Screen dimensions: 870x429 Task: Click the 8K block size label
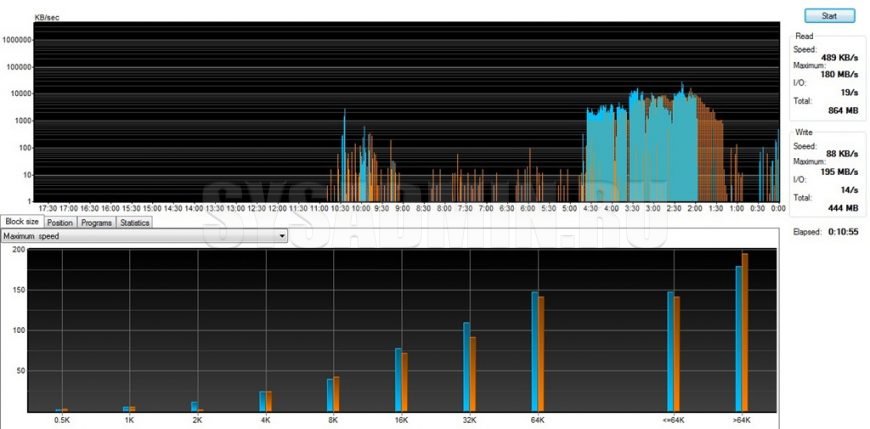tap(333, 420)
